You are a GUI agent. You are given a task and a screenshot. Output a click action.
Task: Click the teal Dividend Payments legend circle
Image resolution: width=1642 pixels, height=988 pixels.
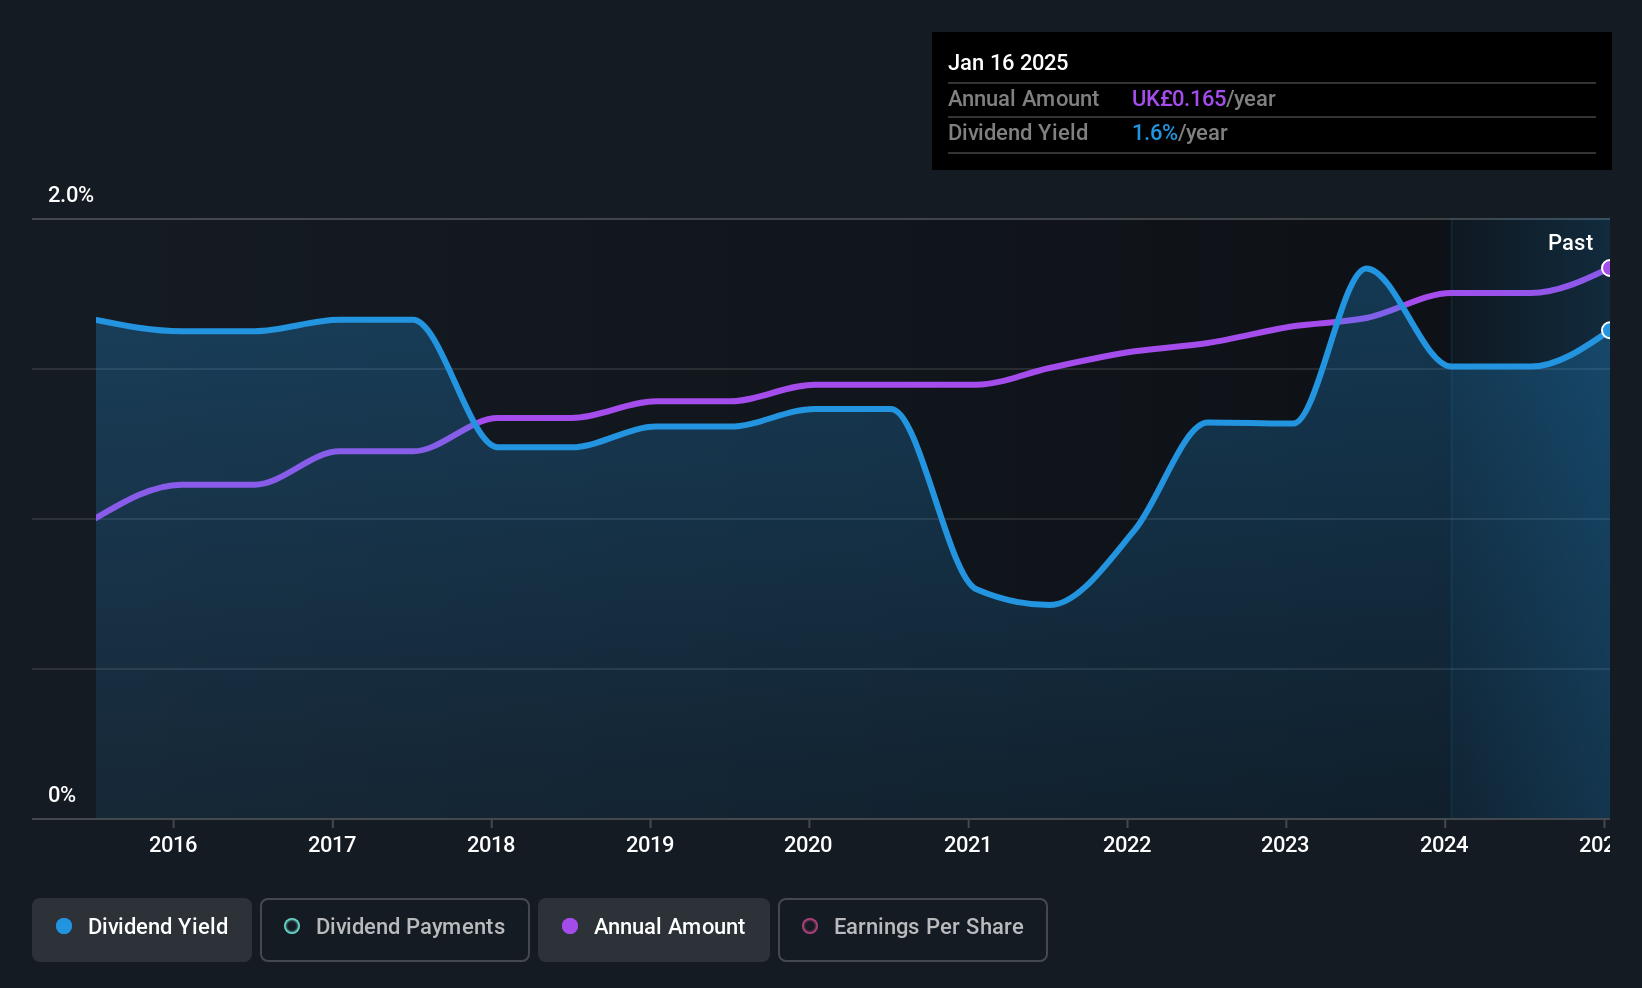[x=292, y=926]
